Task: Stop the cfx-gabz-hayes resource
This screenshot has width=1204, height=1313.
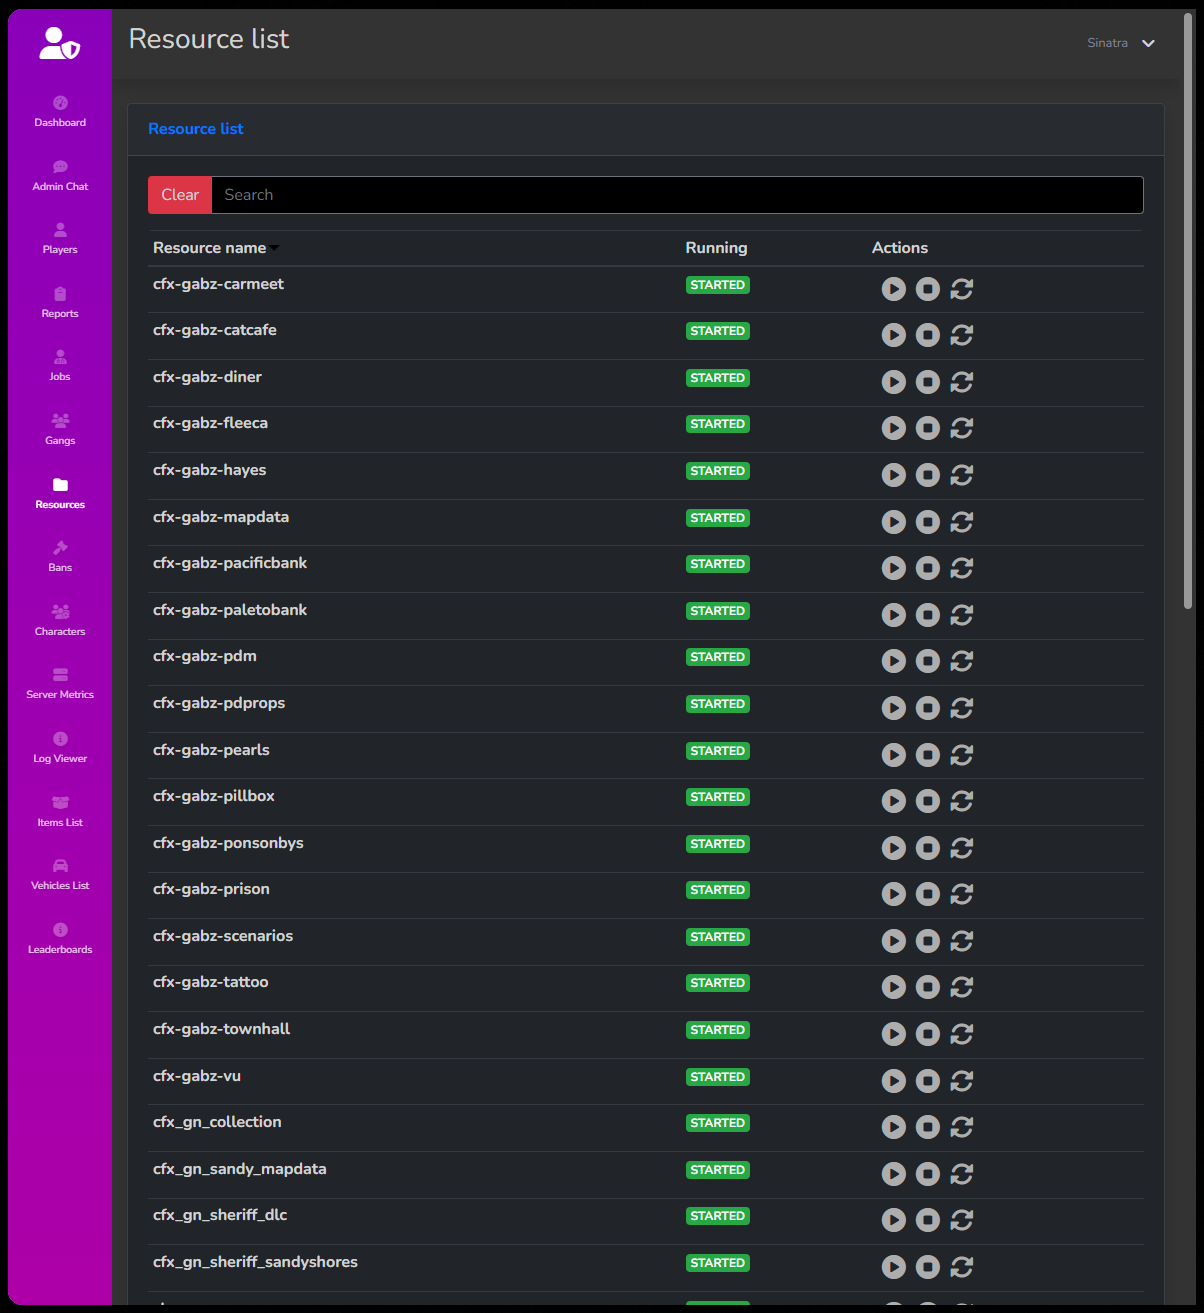Action: click(928, 475)
